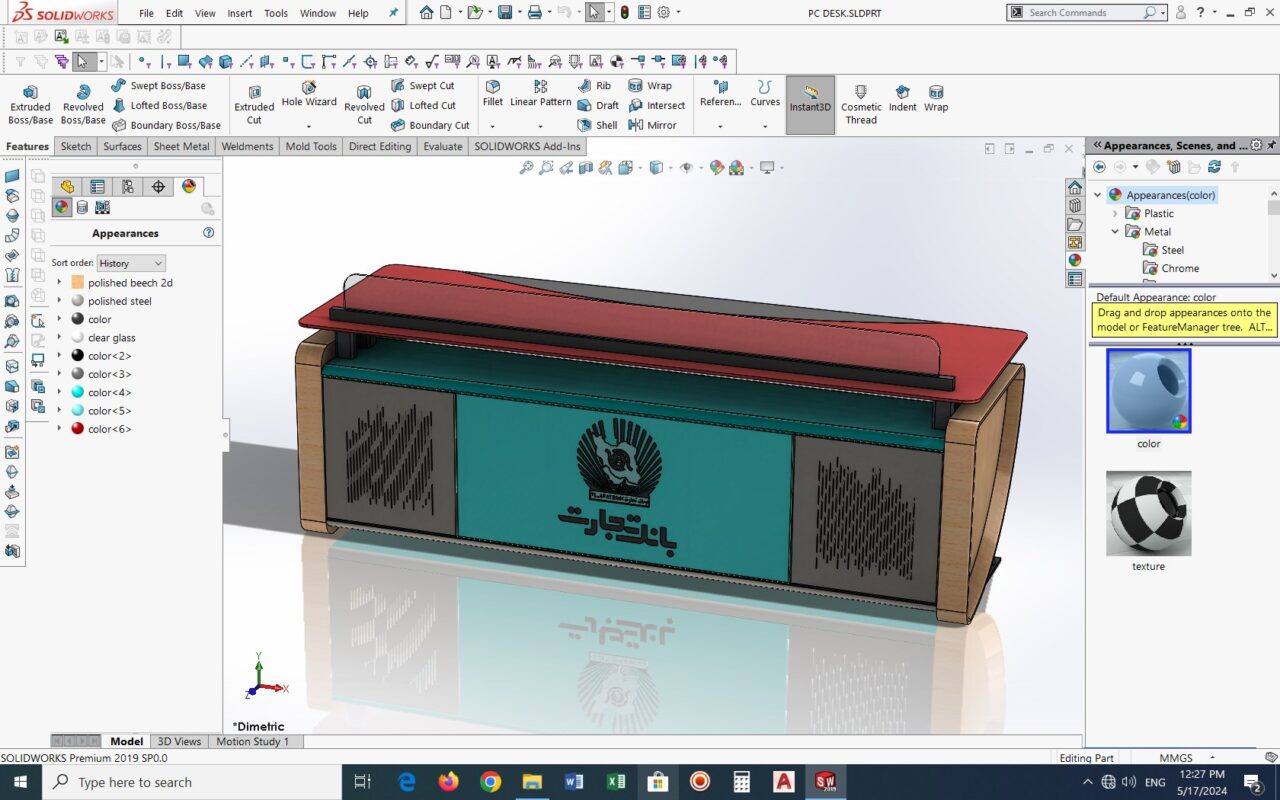
Task: Toggle the Display Decals filter button
Action: pyautogui.click(x=82, y=208)
